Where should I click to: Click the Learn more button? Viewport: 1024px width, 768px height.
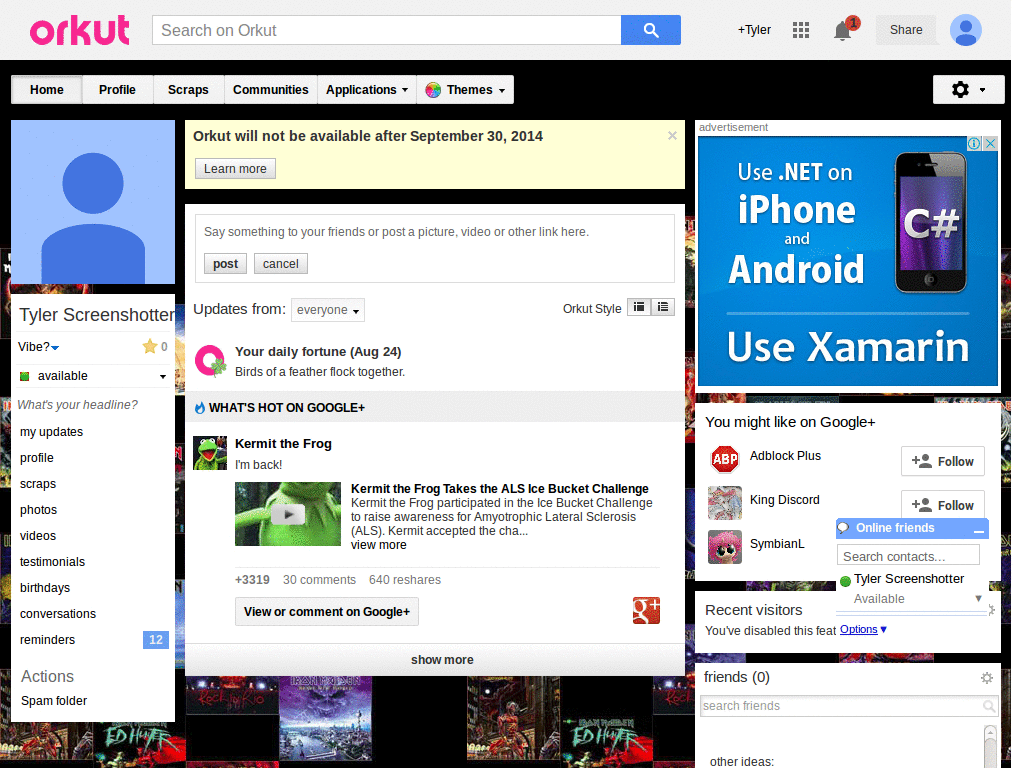coord(235,168)
